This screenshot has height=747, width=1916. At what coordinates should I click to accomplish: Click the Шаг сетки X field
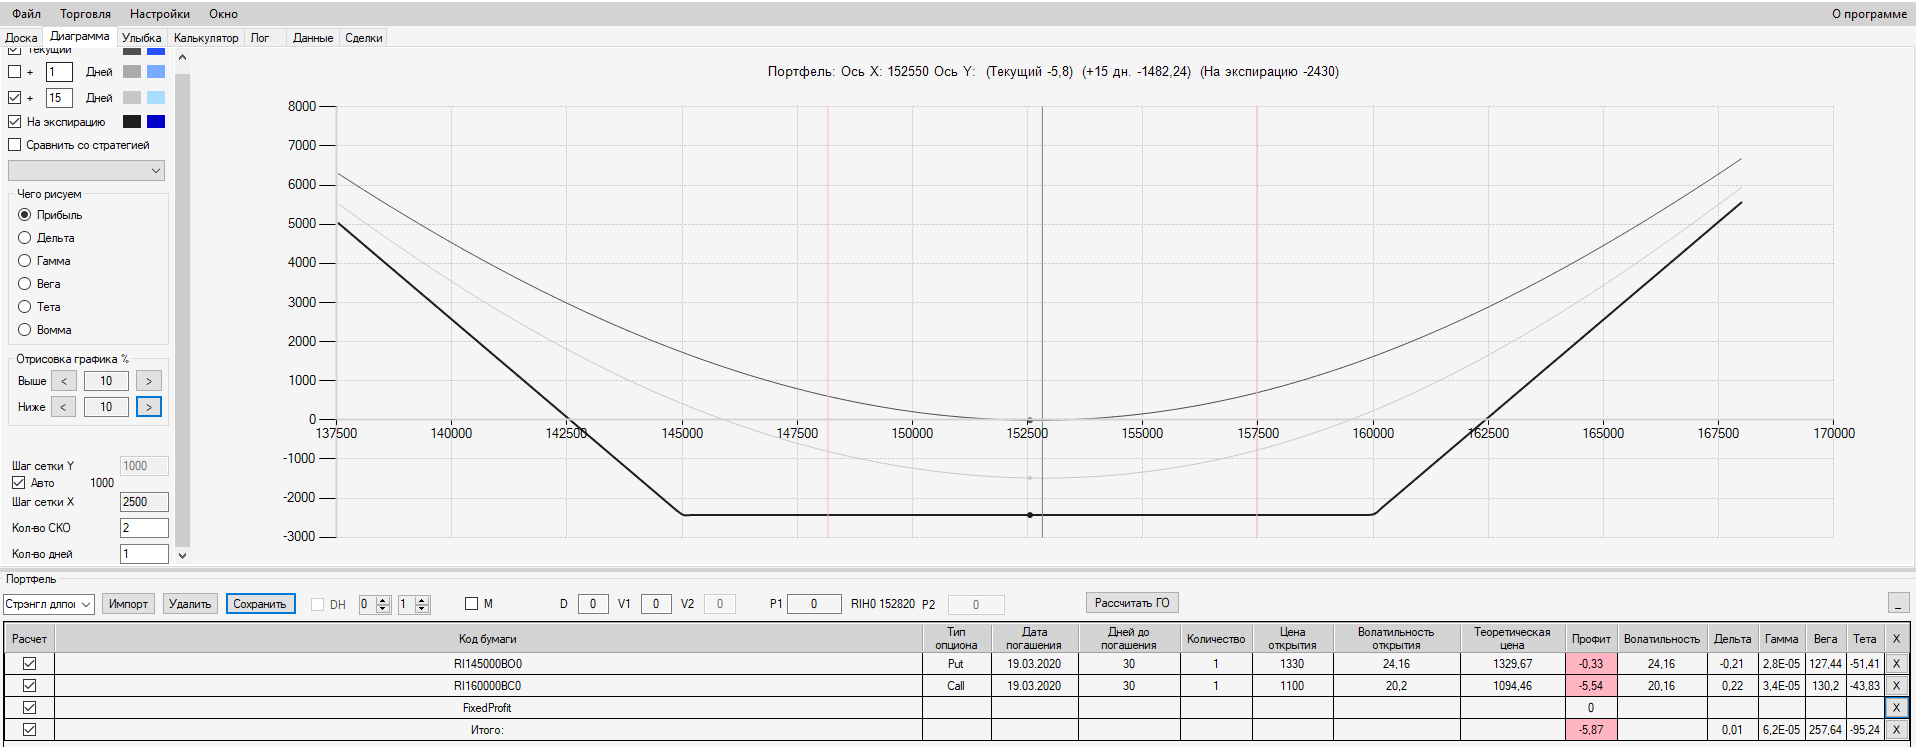click(x=144, y=502)
